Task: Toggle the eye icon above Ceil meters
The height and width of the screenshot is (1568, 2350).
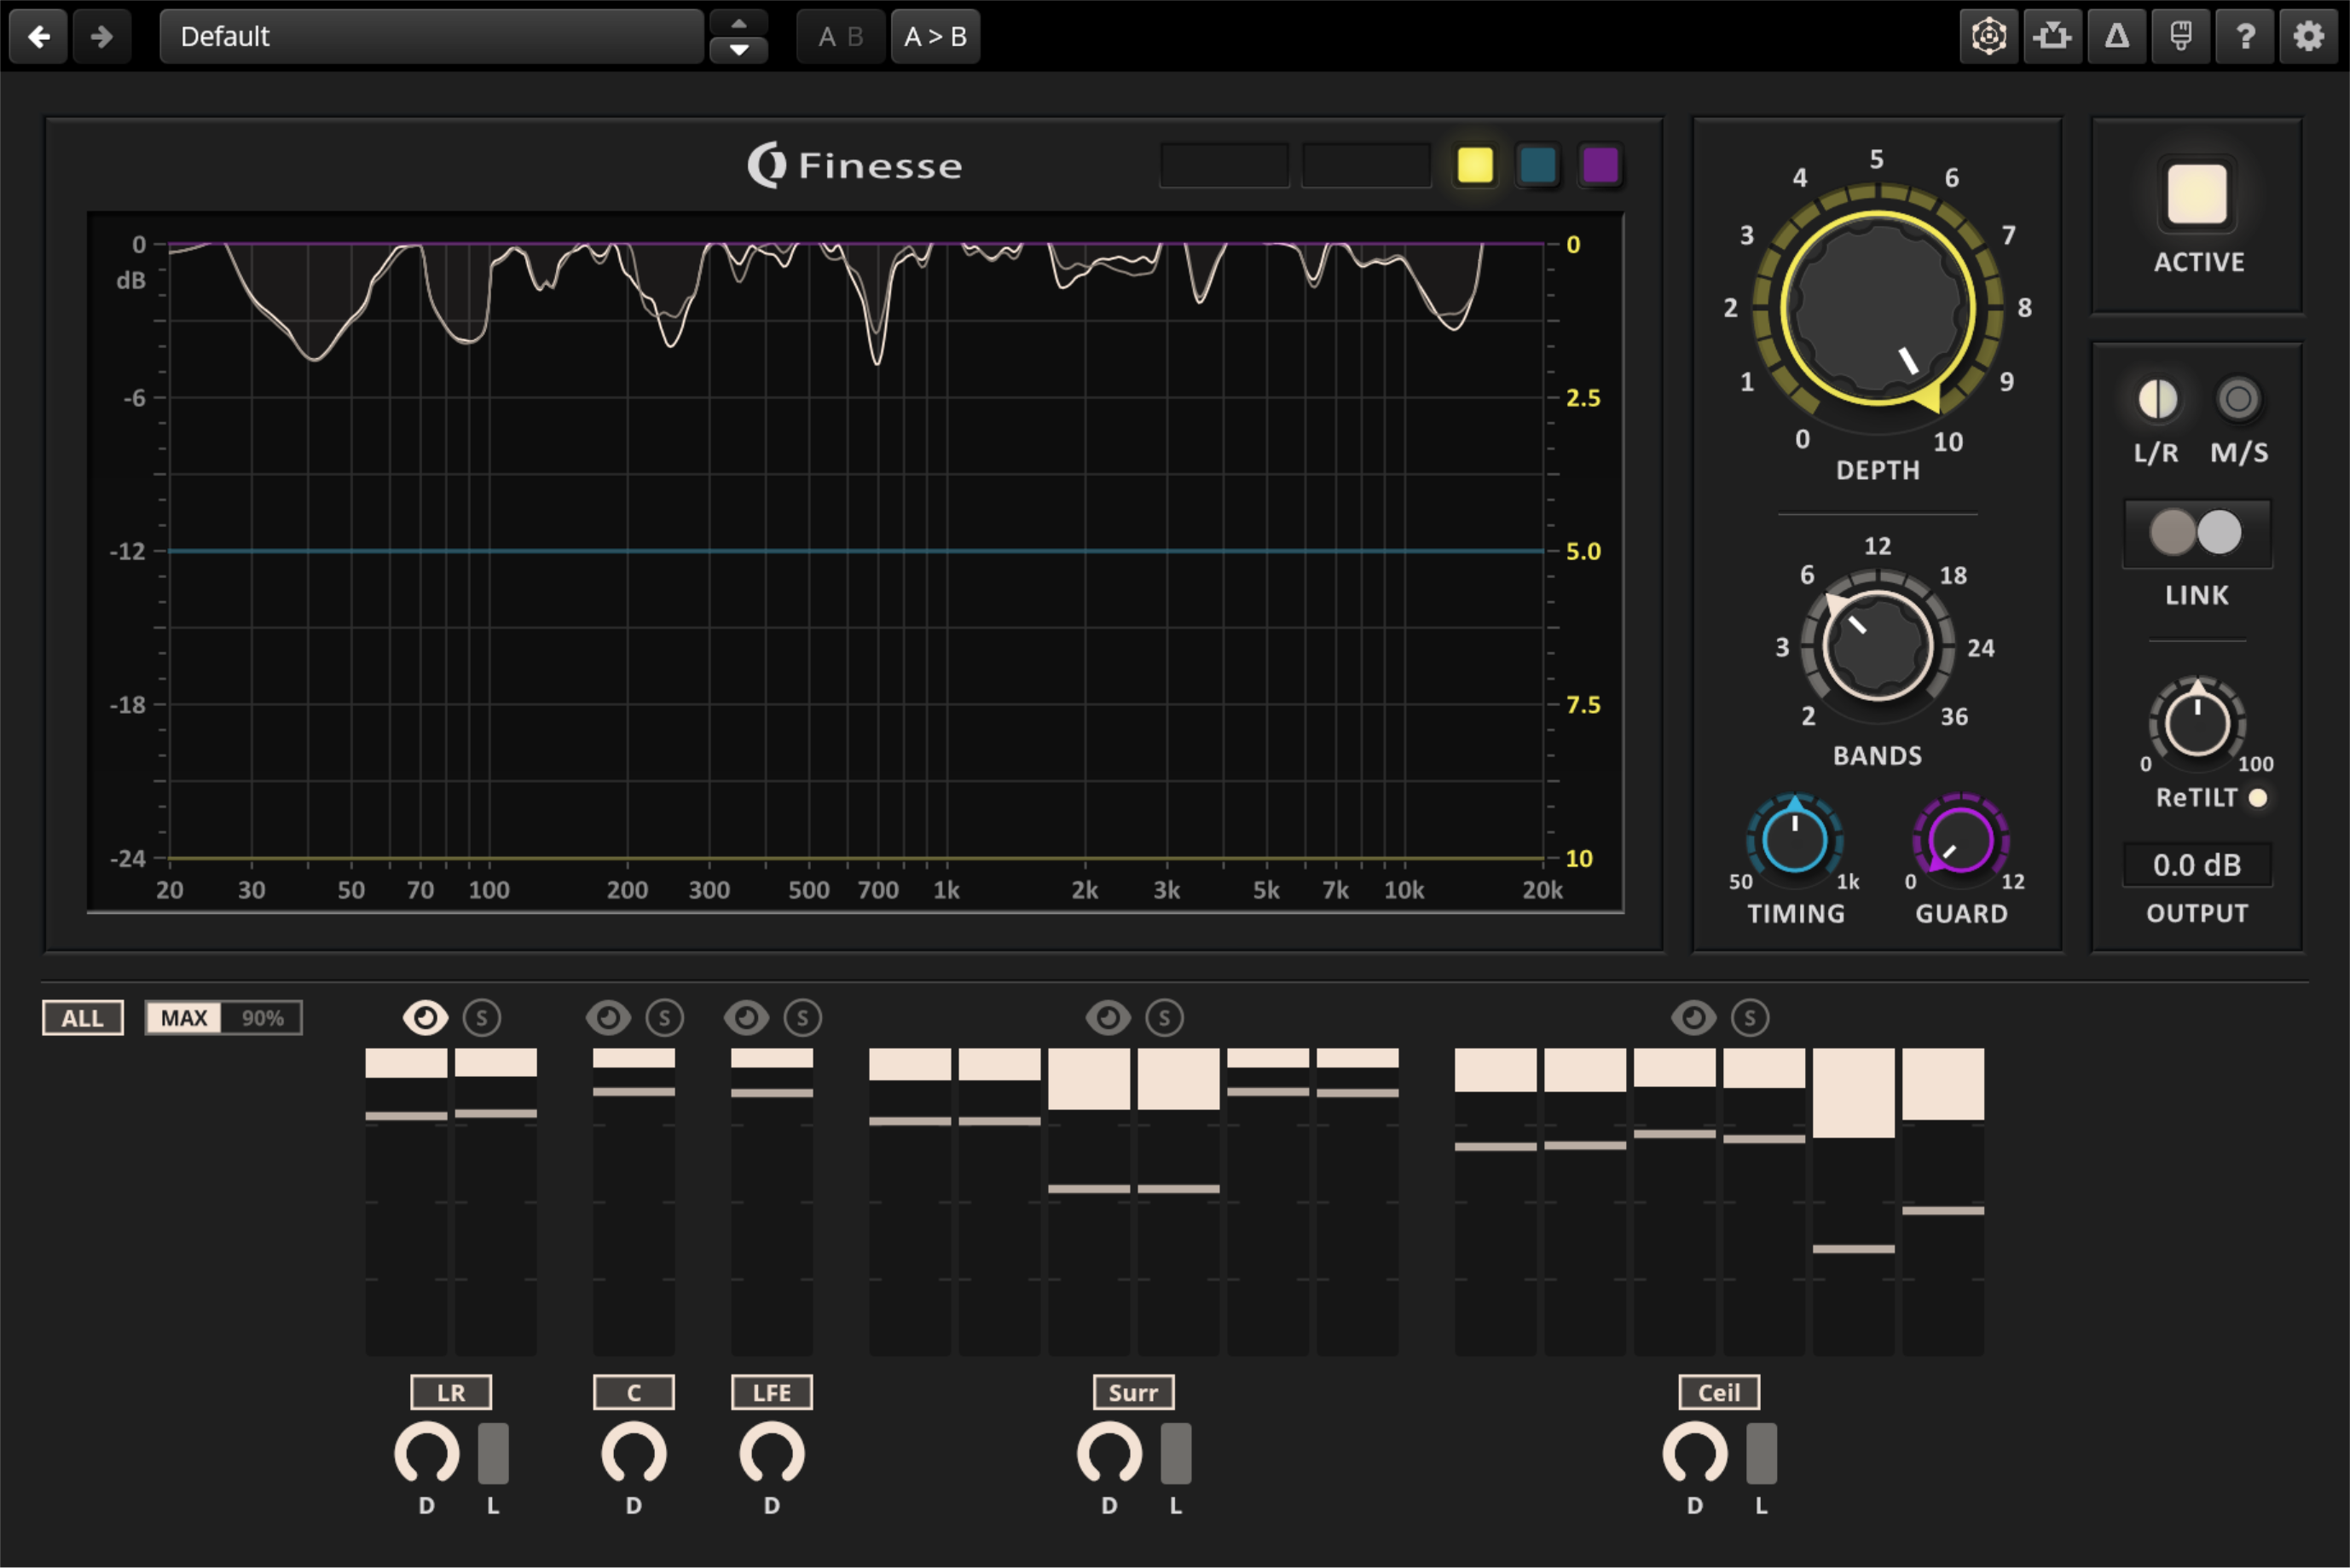Action: (x=1694, y=1018)
